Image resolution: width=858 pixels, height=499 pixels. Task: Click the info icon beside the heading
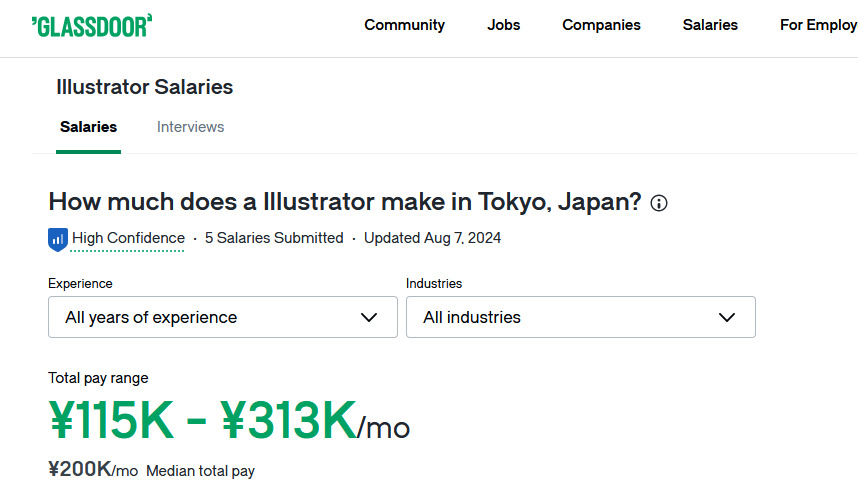pyautogui.click(x=659, y=203)
